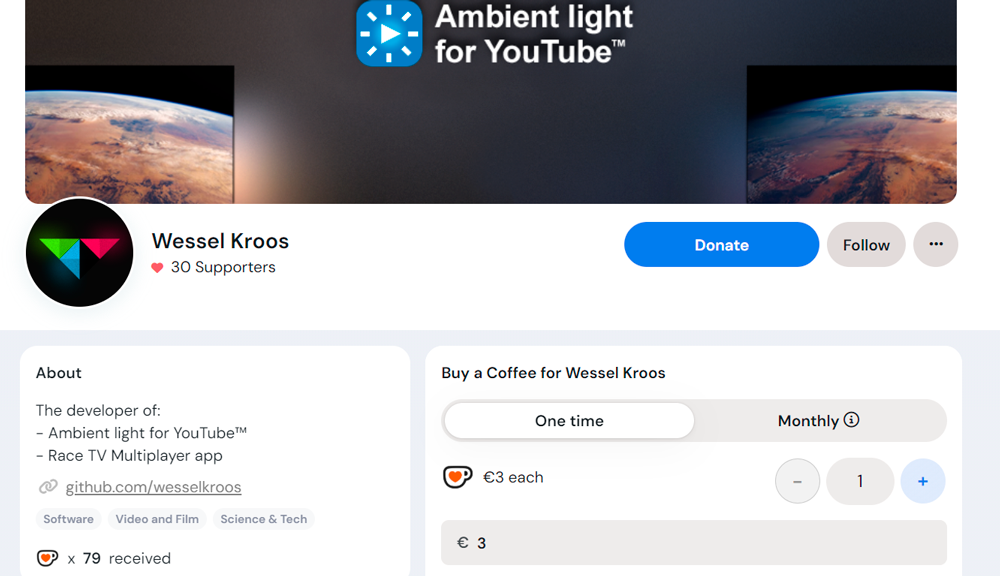The width and height of the screenshot is (1000, 576).
Task: Click the Ambient light app logo icon
Action: (x=390, y=32)
